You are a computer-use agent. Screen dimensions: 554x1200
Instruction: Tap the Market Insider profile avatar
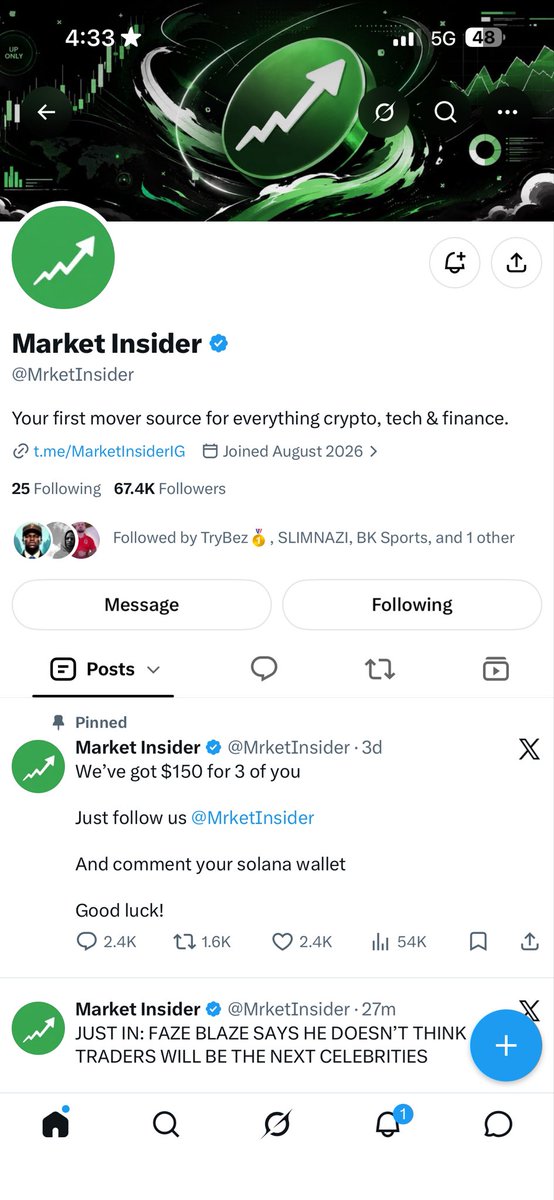[x=63, y=257]
